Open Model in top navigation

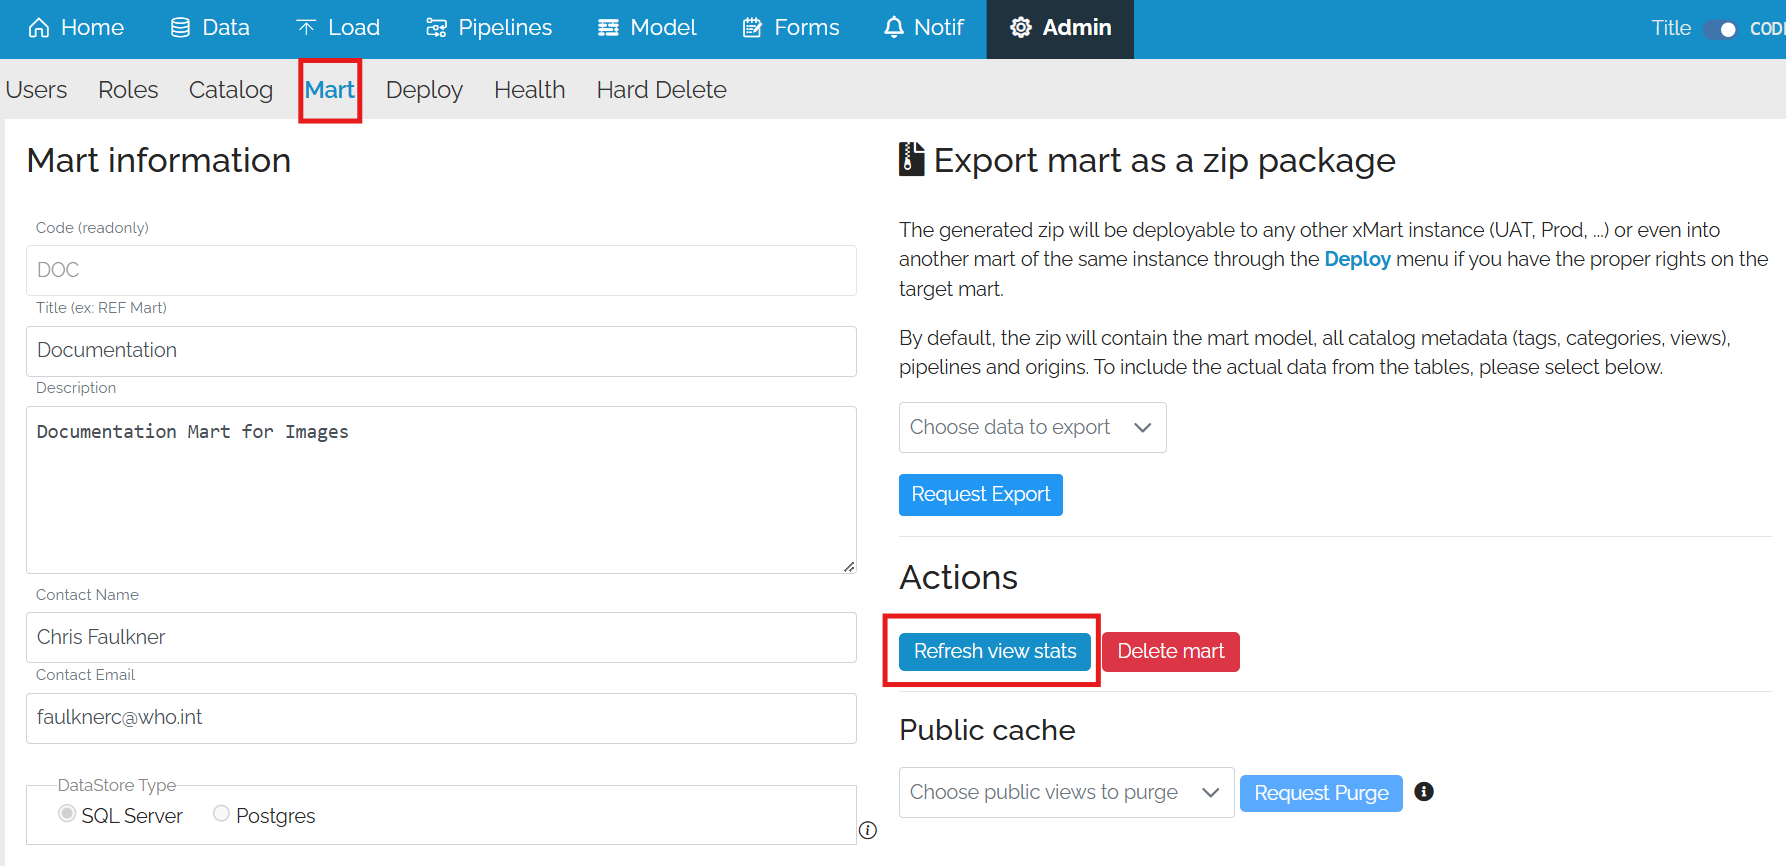click(647, 28)
